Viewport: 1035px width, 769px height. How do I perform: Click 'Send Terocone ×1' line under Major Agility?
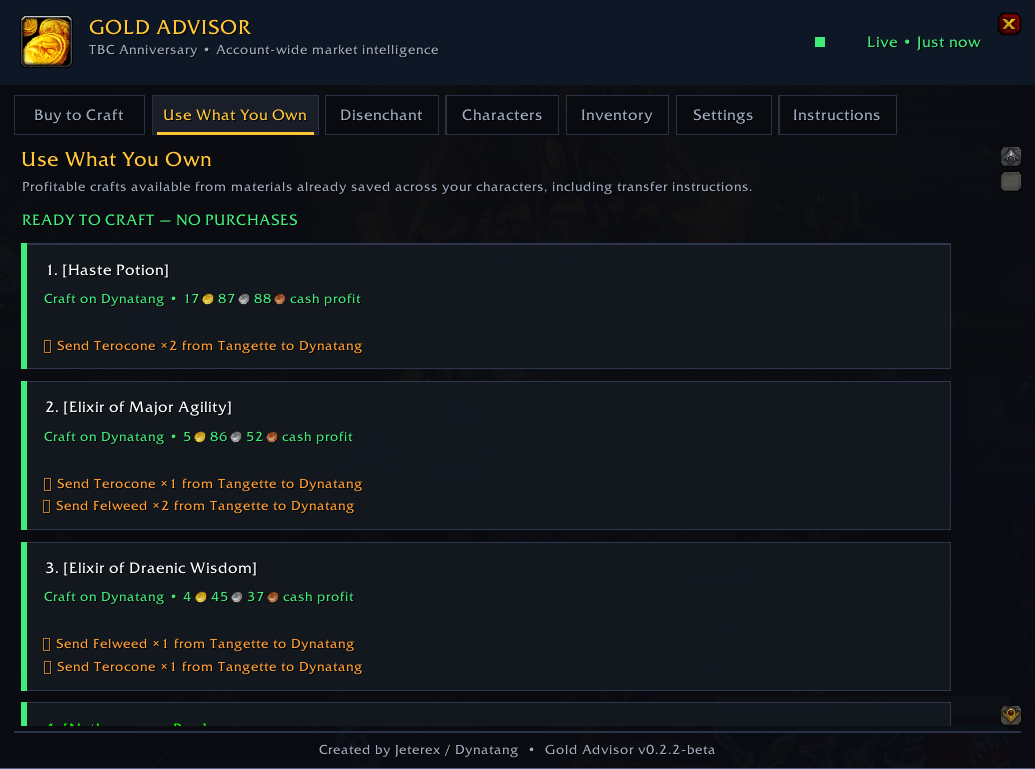coord(209,484)
